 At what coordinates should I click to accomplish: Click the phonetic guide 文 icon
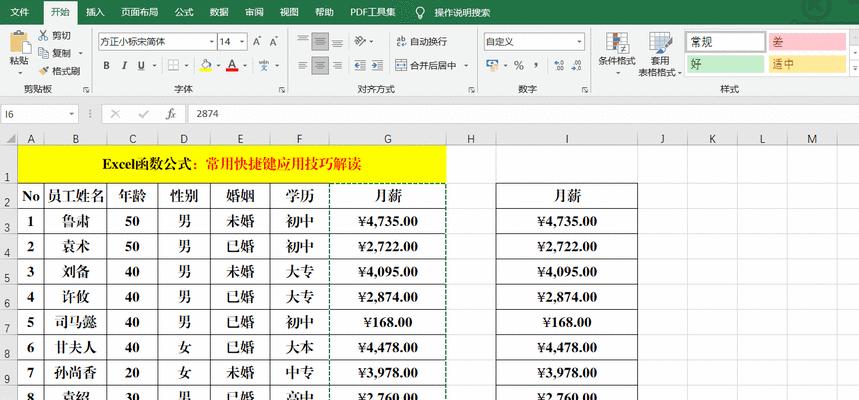click(264, 66)
